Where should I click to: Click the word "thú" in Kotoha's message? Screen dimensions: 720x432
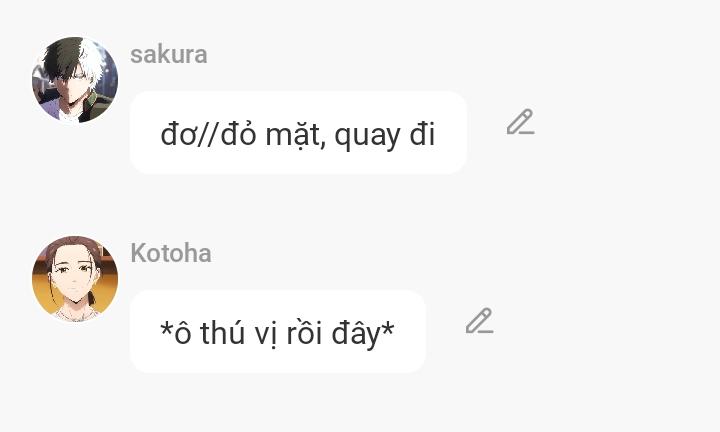221,332
